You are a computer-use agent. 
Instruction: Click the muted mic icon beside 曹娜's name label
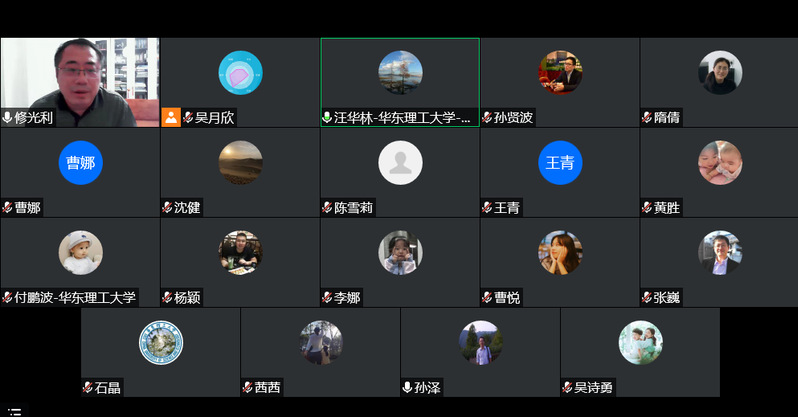(7, 208)
